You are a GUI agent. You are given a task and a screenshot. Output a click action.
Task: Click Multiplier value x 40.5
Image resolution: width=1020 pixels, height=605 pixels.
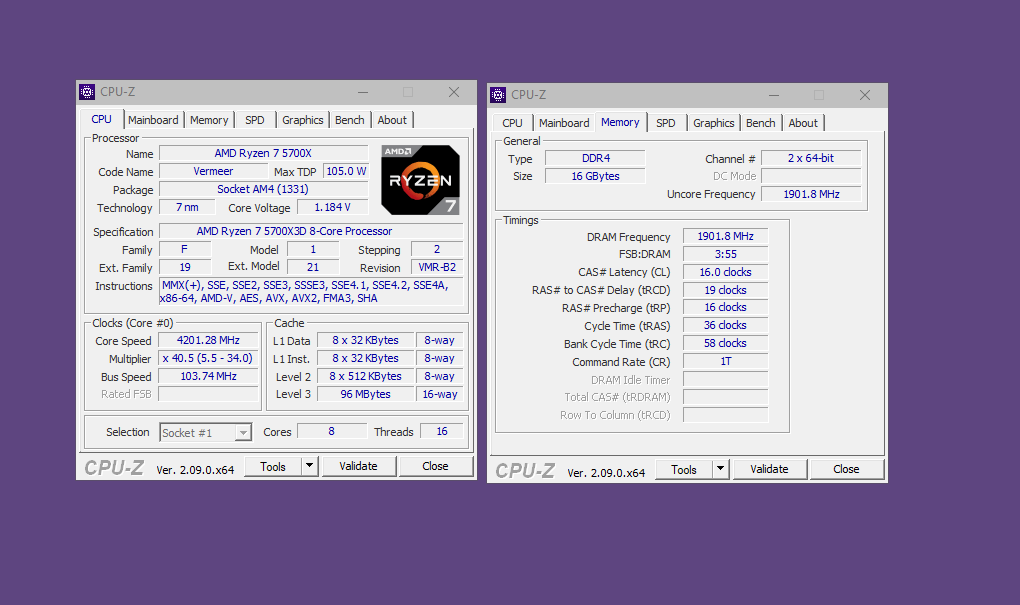(x=208, y=358)
